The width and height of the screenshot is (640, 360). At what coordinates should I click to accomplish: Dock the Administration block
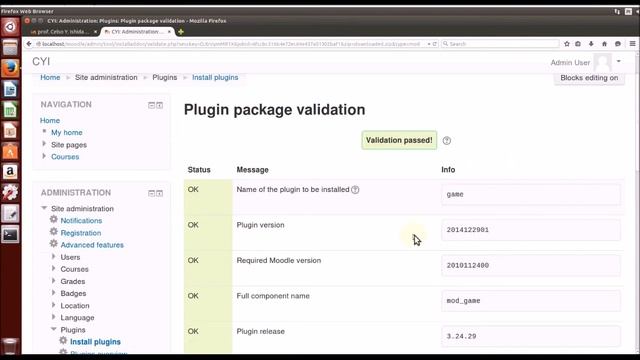(160, 193)
